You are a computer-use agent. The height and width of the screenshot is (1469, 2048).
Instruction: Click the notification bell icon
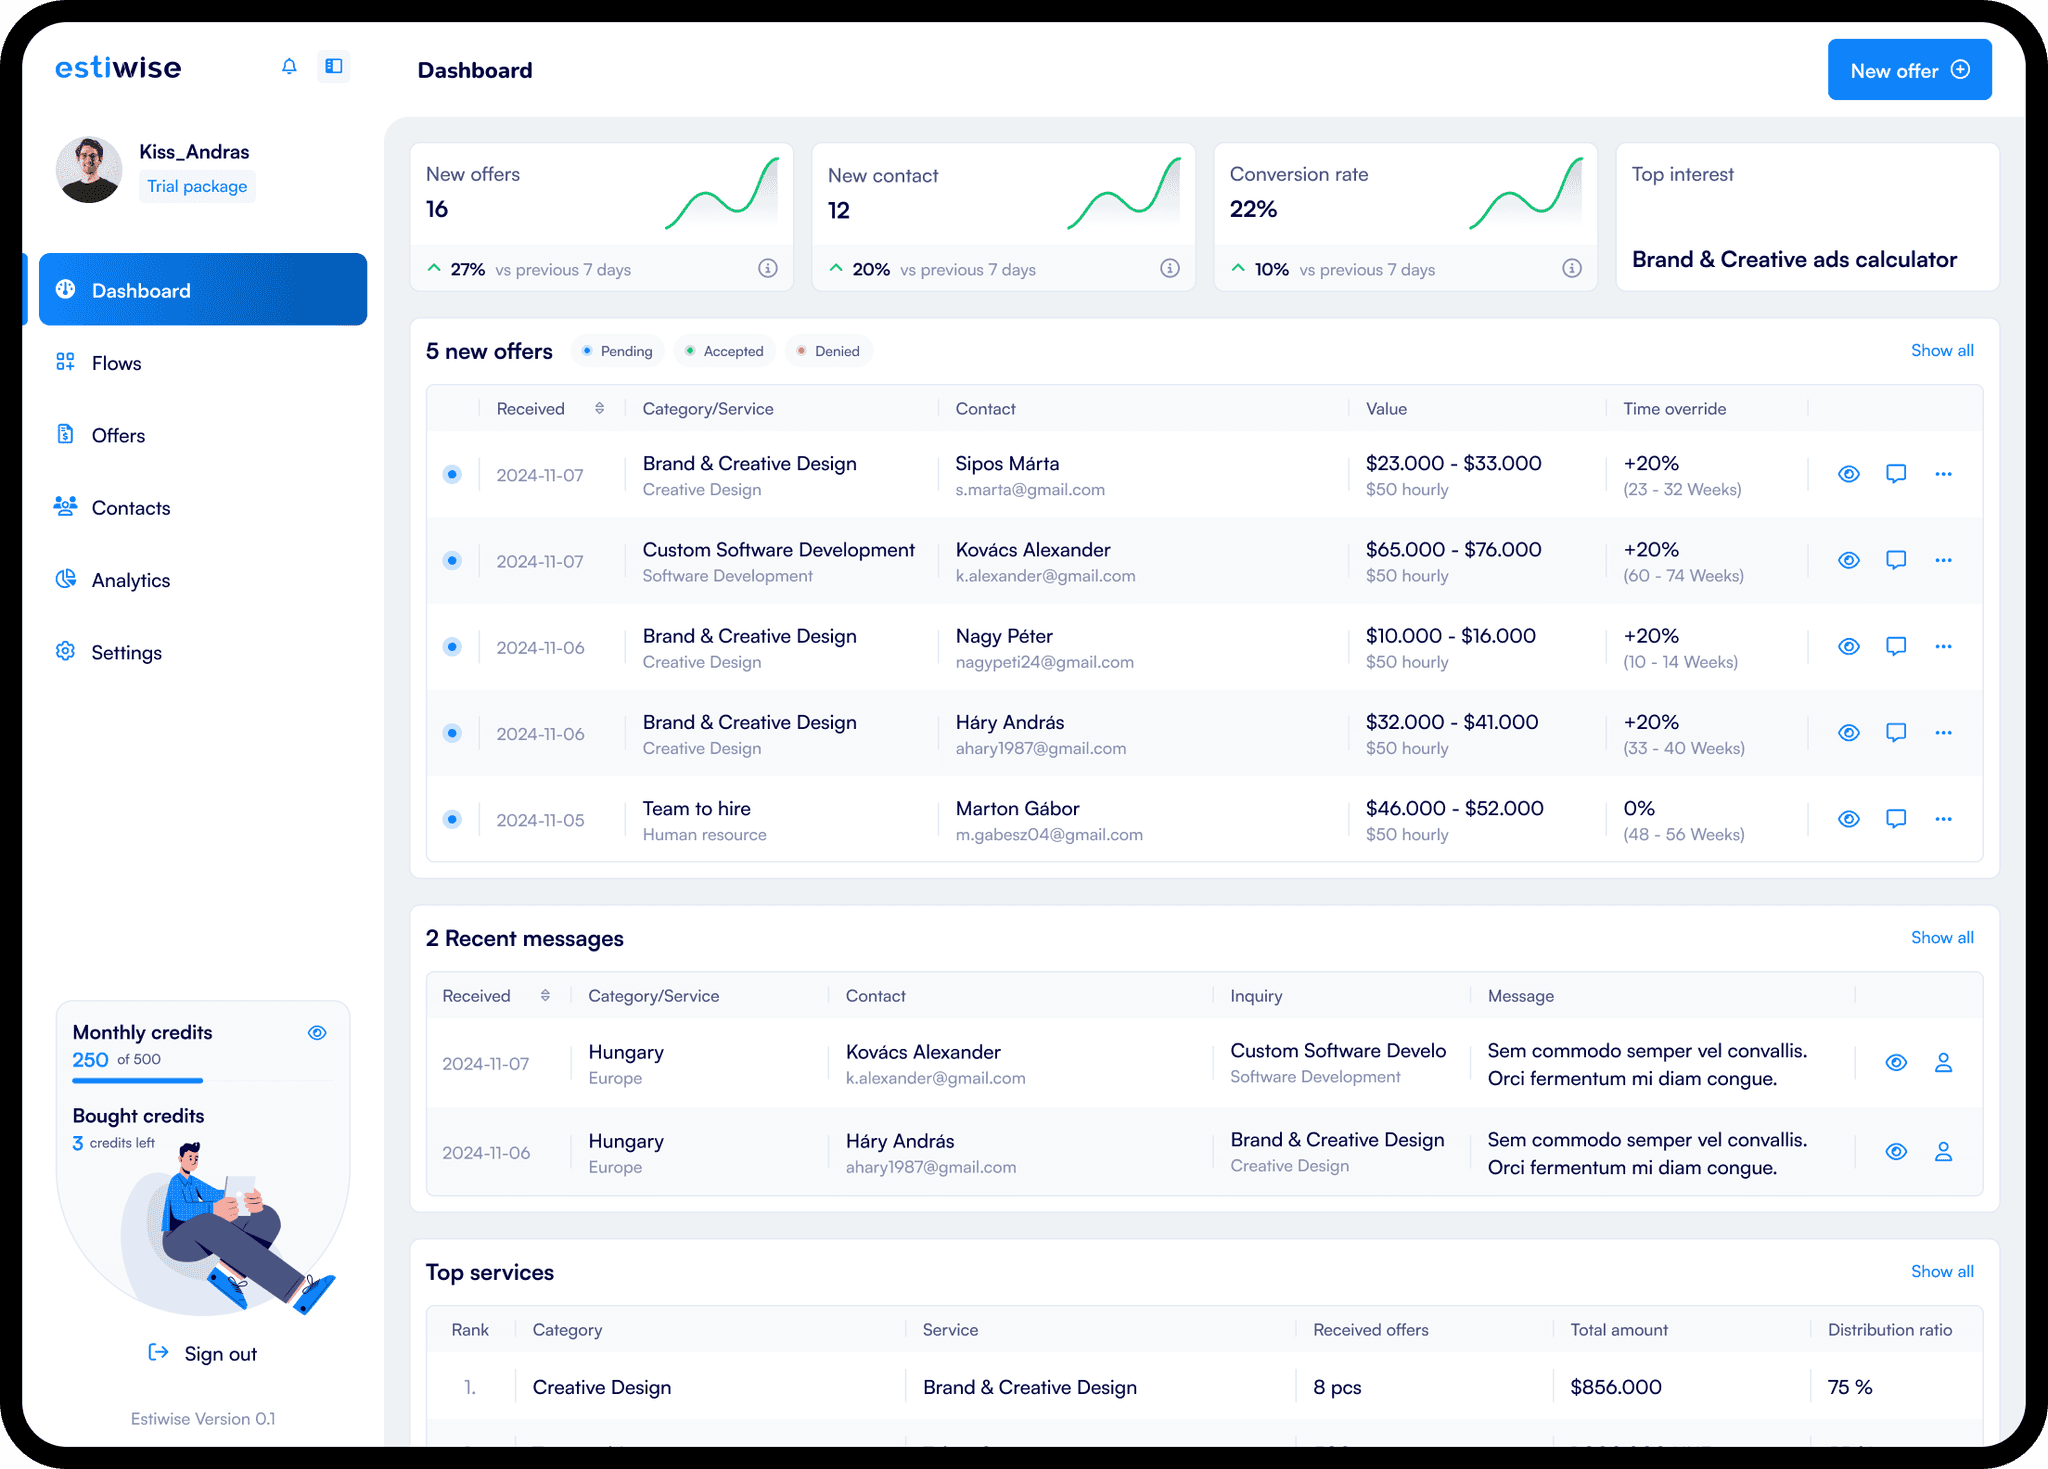coord(289,67)
